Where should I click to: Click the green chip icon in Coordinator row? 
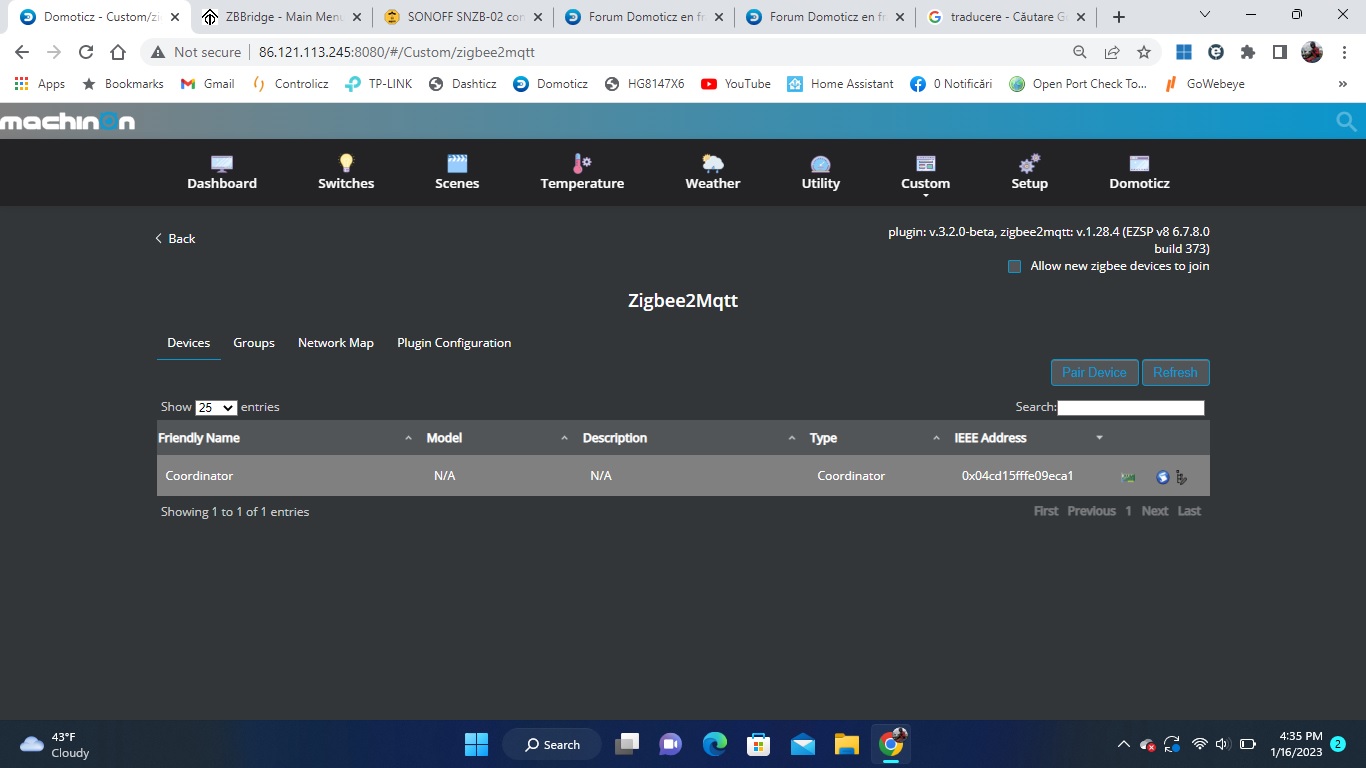tap(1128, 477)
